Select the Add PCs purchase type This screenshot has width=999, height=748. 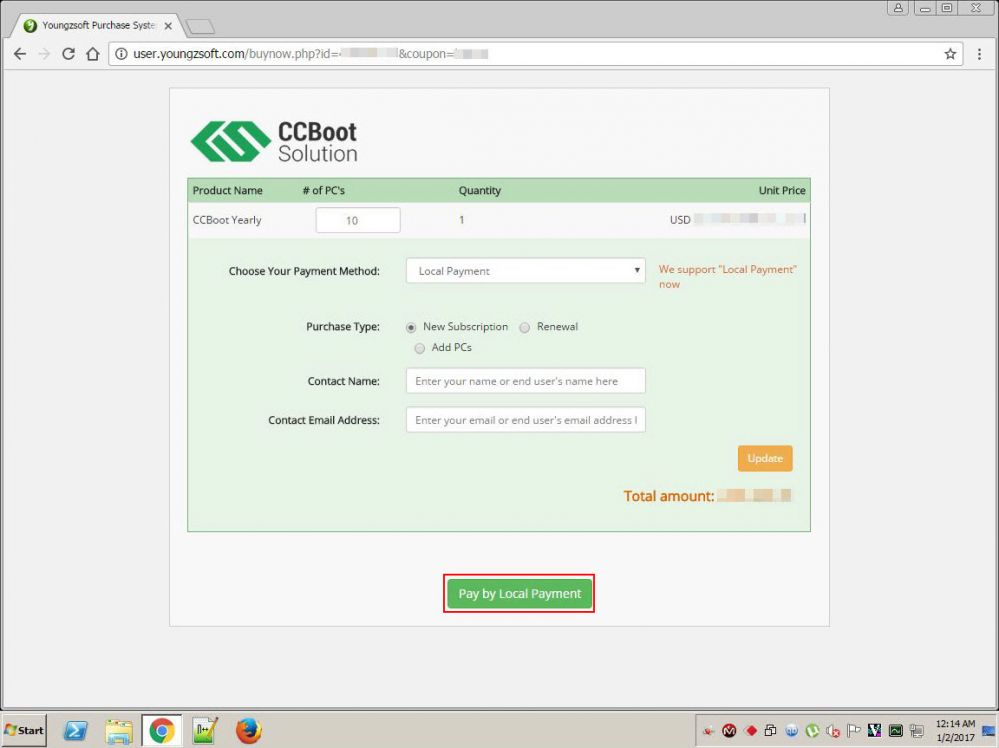coord(420,348)
